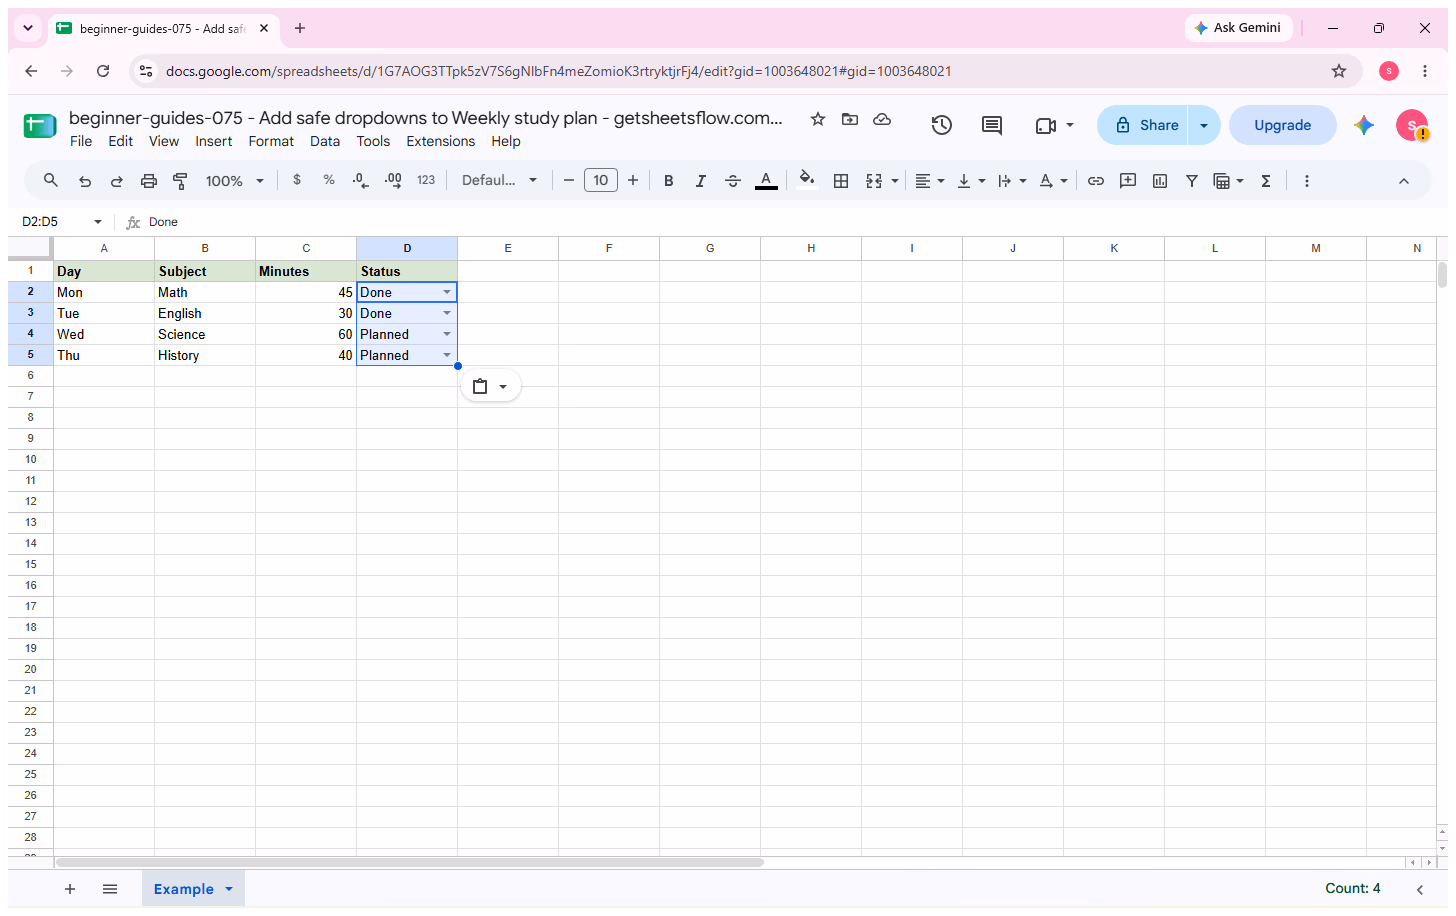This screenshot has width=1456, height=916.
Task: Open version history clock icon
Action: click(941, 125)
